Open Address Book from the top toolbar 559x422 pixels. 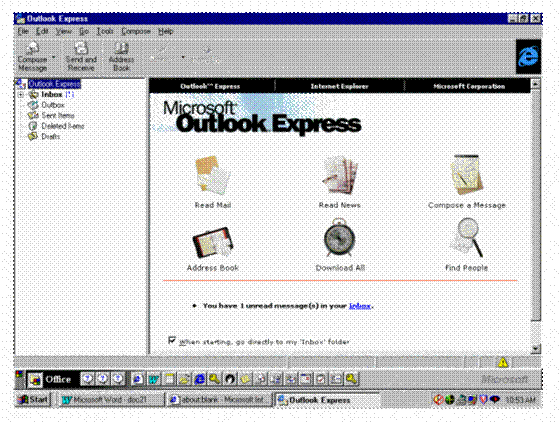pos(121,56)
